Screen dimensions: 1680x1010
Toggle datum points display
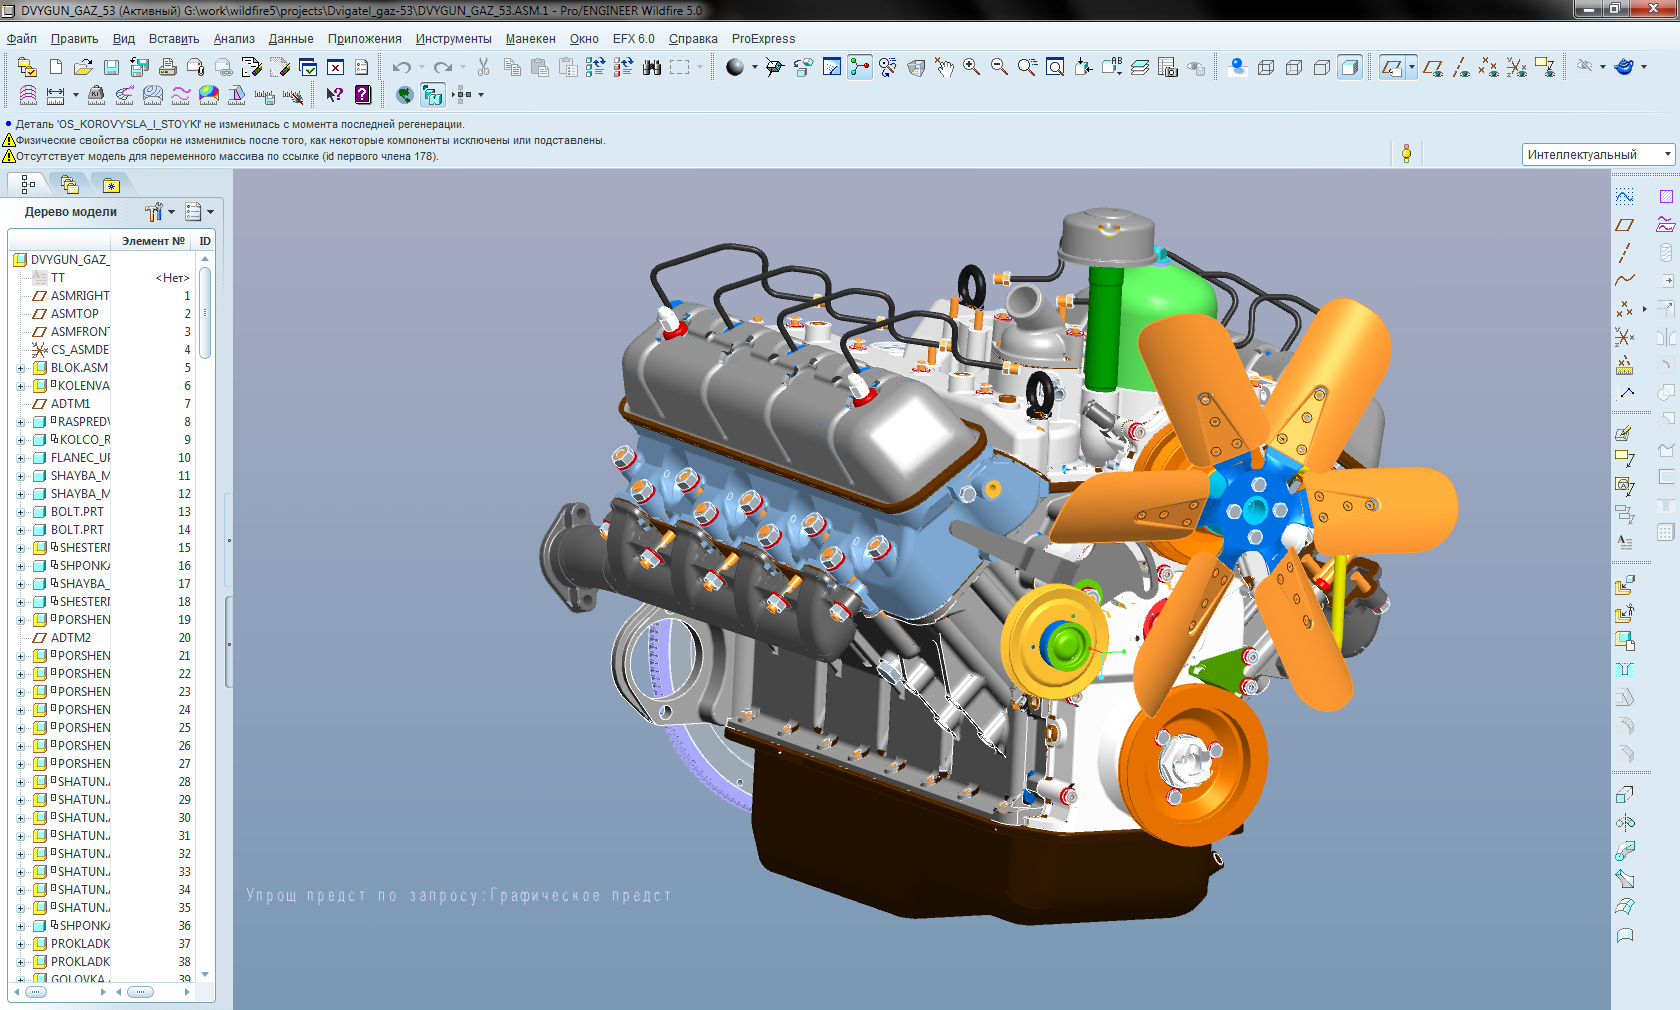(x=1489, y=67)
